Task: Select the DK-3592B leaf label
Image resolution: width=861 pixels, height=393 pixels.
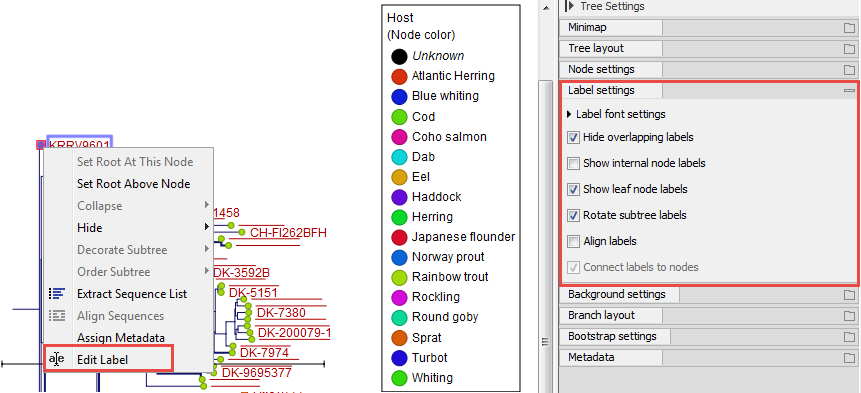Action: [241, 273]
